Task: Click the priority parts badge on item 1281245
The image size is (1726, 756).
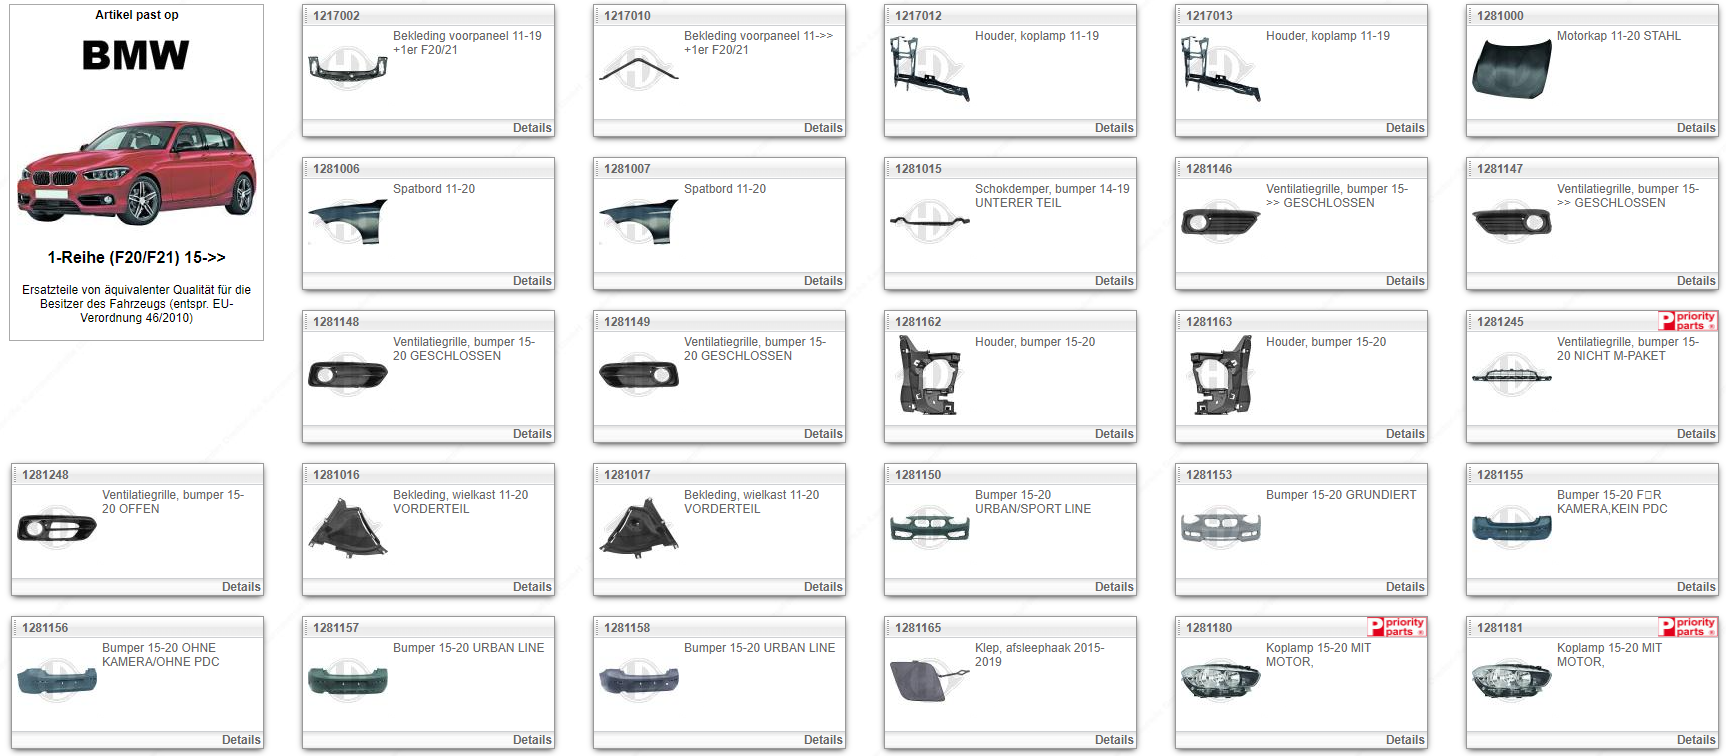Action: pyautogui.click(x=1687, y=321)
